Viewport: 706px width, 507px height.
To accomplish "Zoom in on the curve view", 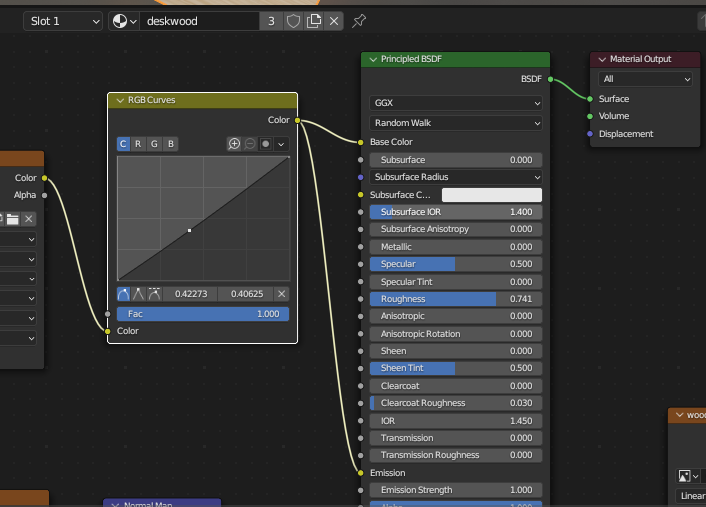I will [234, 144].
